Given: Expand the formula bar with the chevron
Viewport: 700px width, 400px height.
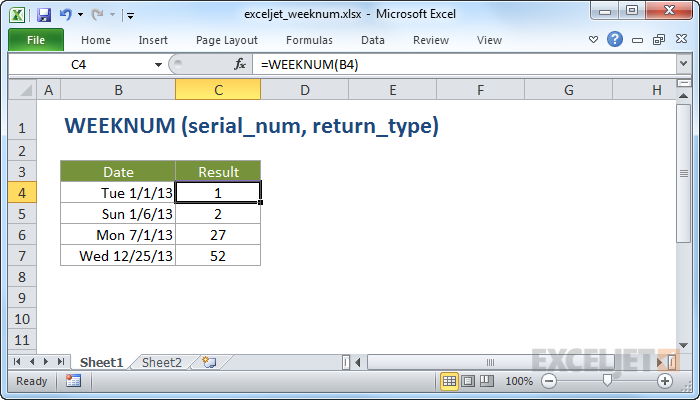Looking at the screenshot, I should point(683,64).
